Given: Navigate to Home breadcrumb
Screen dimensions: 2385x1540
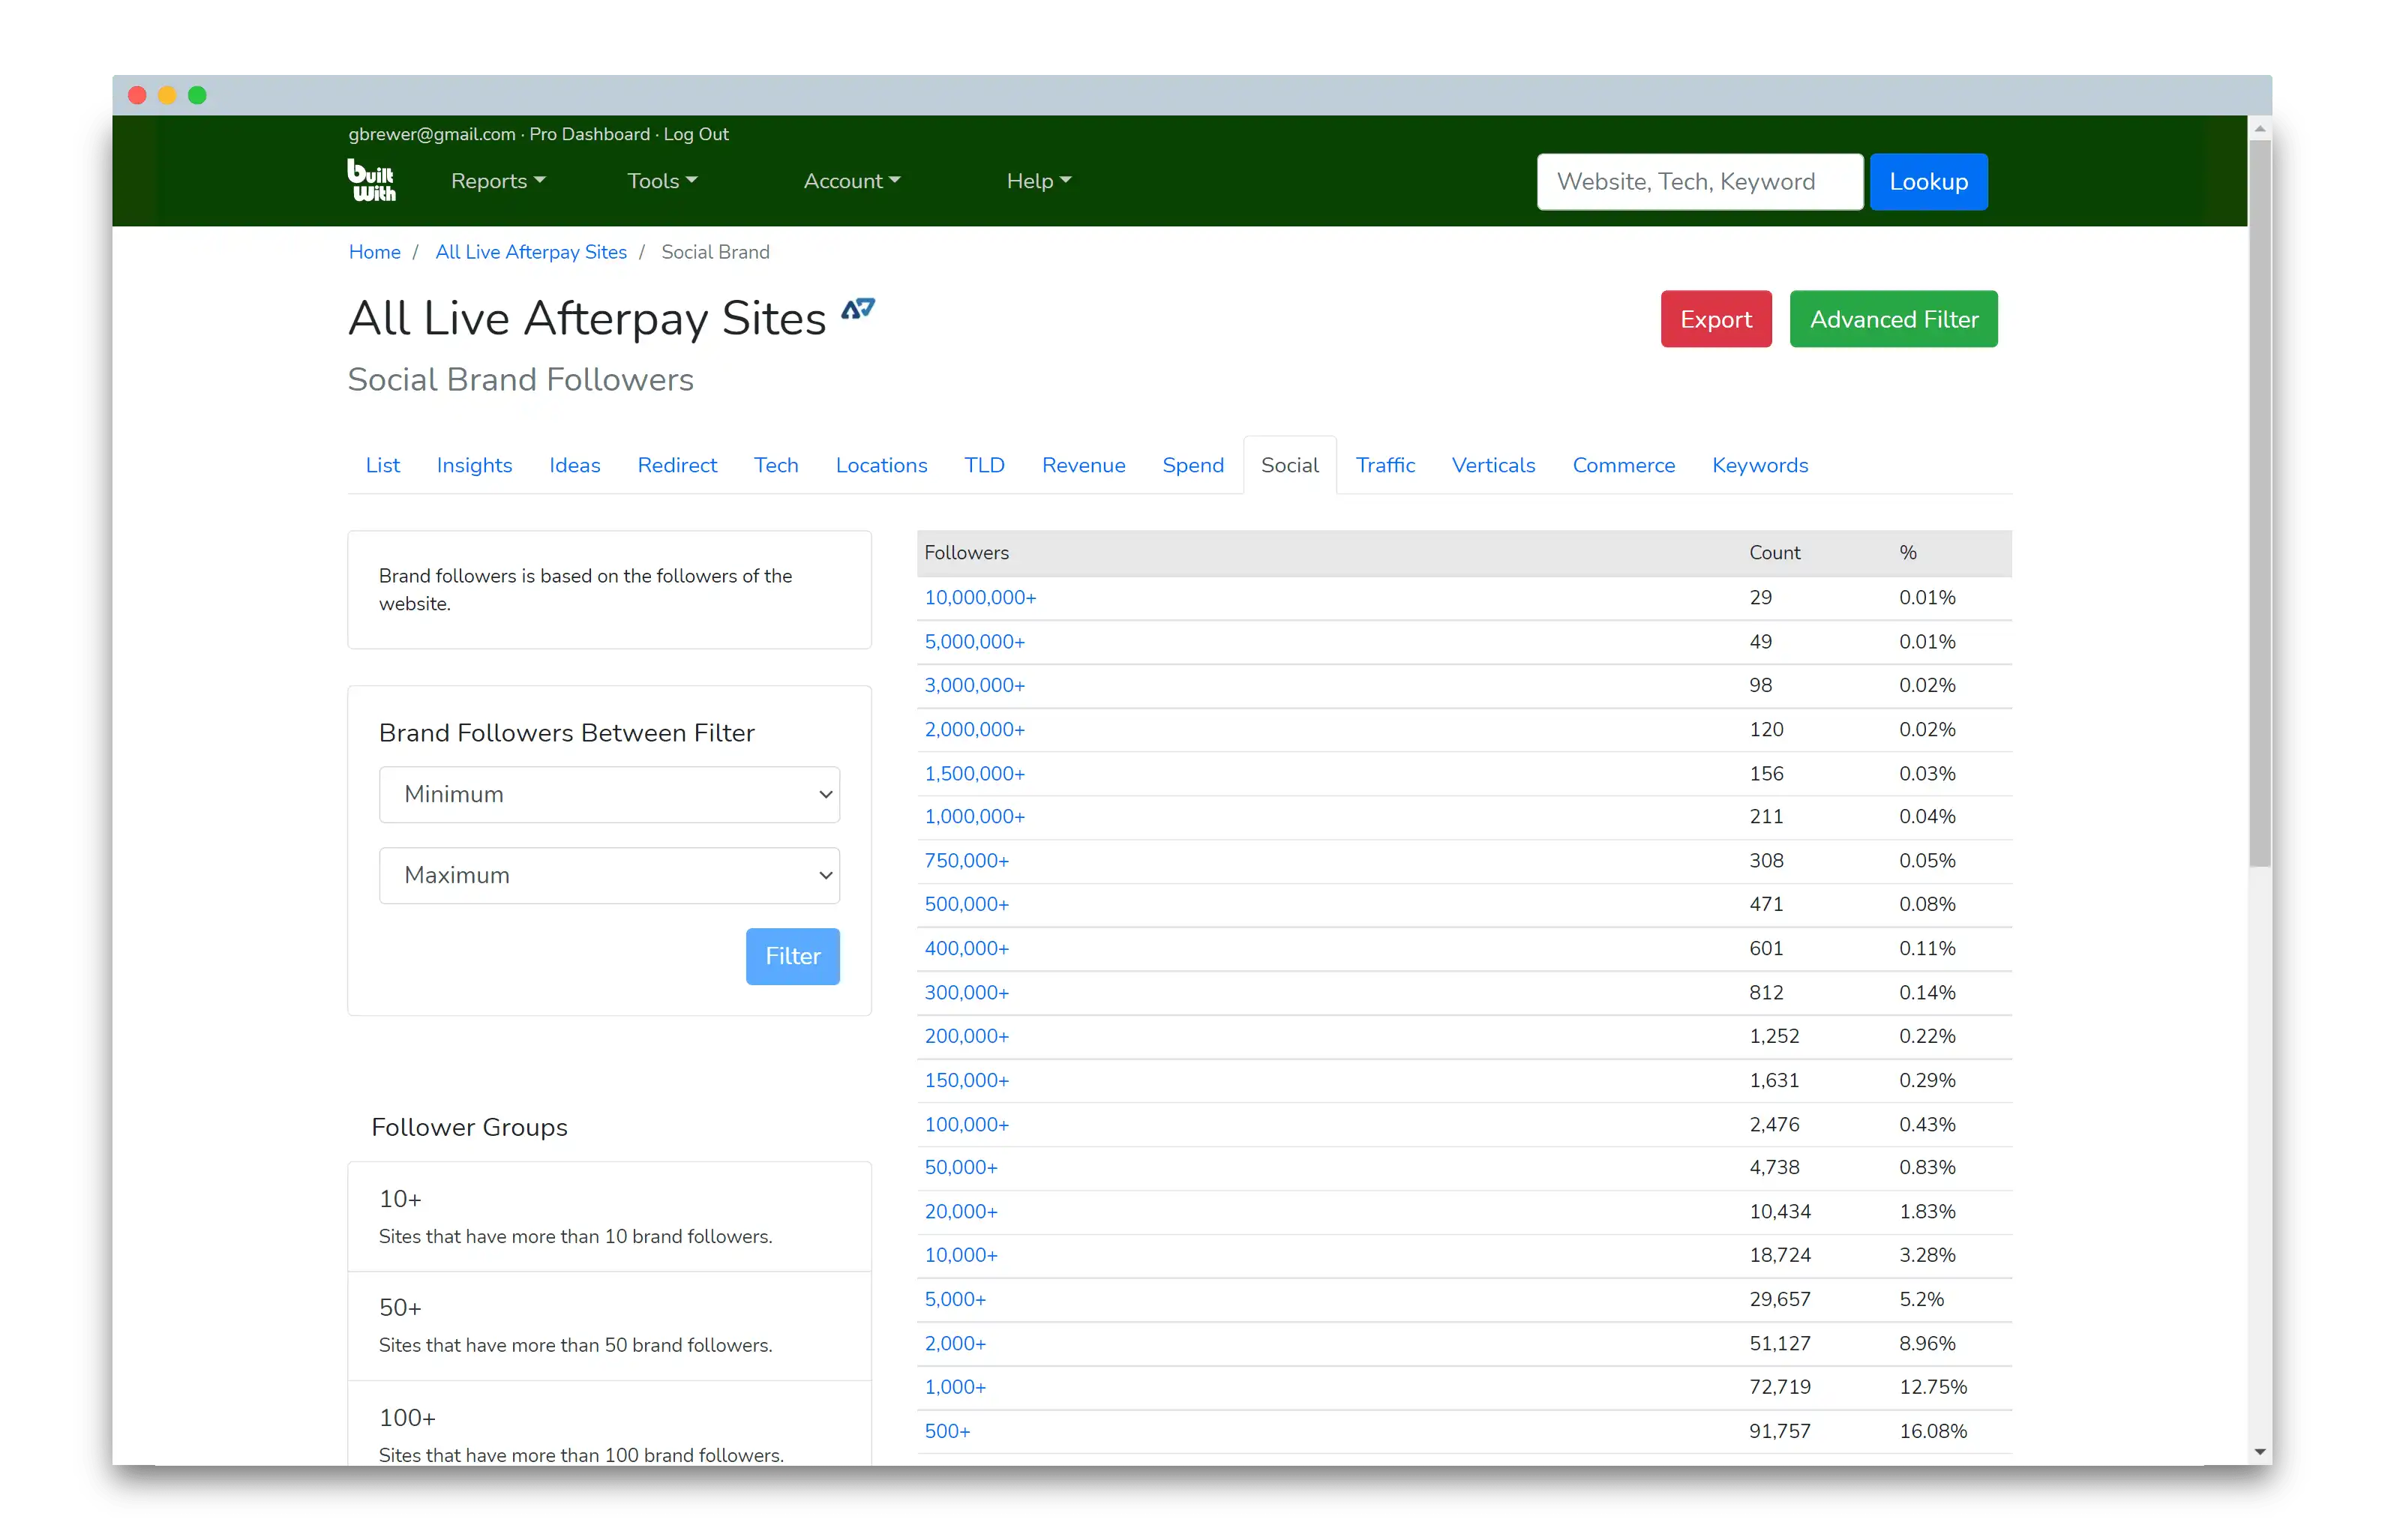Looking at the screenshot, I should [x=374, y=252].
